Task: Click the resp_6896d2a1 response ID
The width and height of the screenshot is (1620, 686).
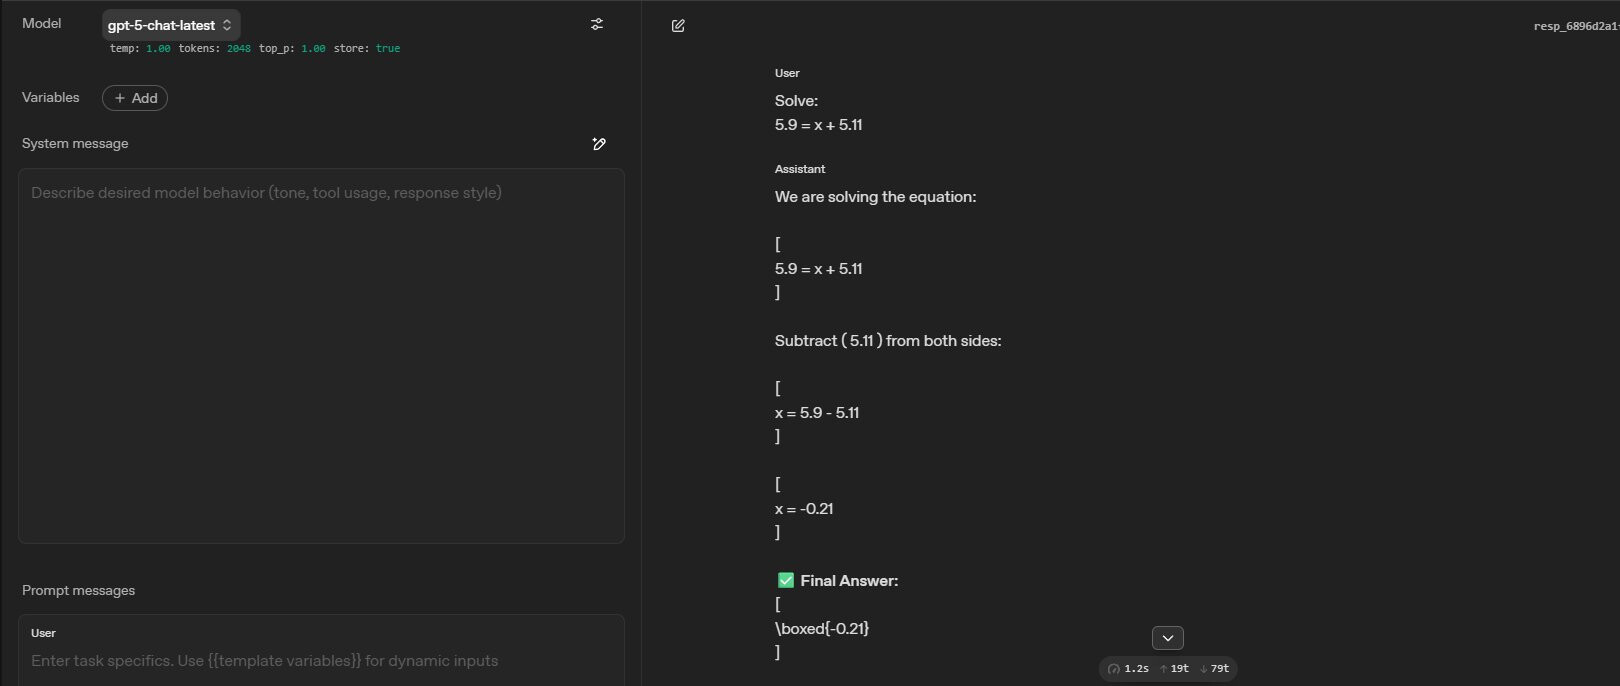Action: (1575, 26)
